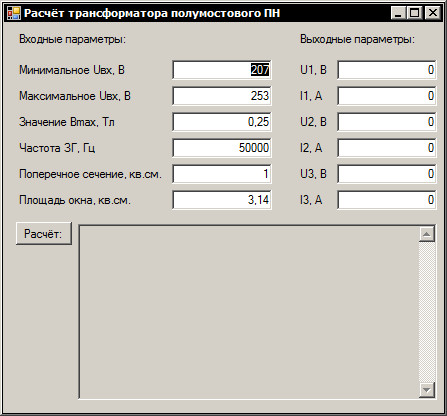The height and width of the screenshot is (416, 447).
Task: Maximize the calculator window
Action: point(415,13)
